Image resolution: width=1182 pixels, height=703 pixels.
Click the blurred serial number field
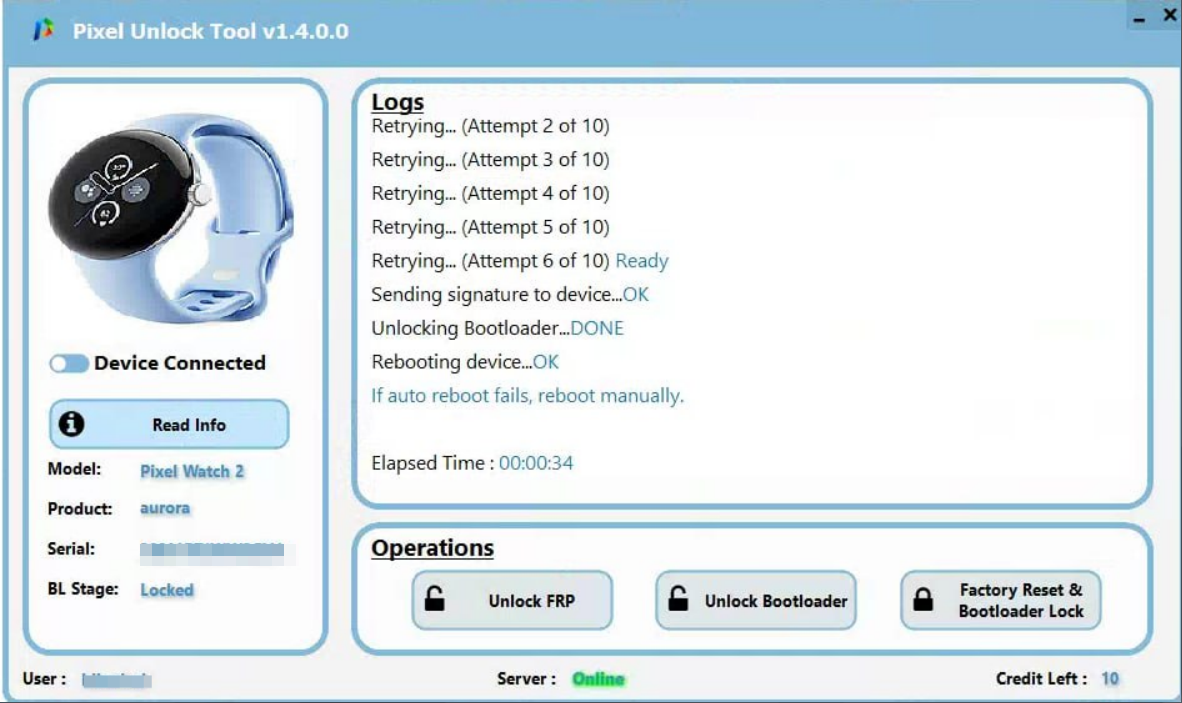(212, 549)
